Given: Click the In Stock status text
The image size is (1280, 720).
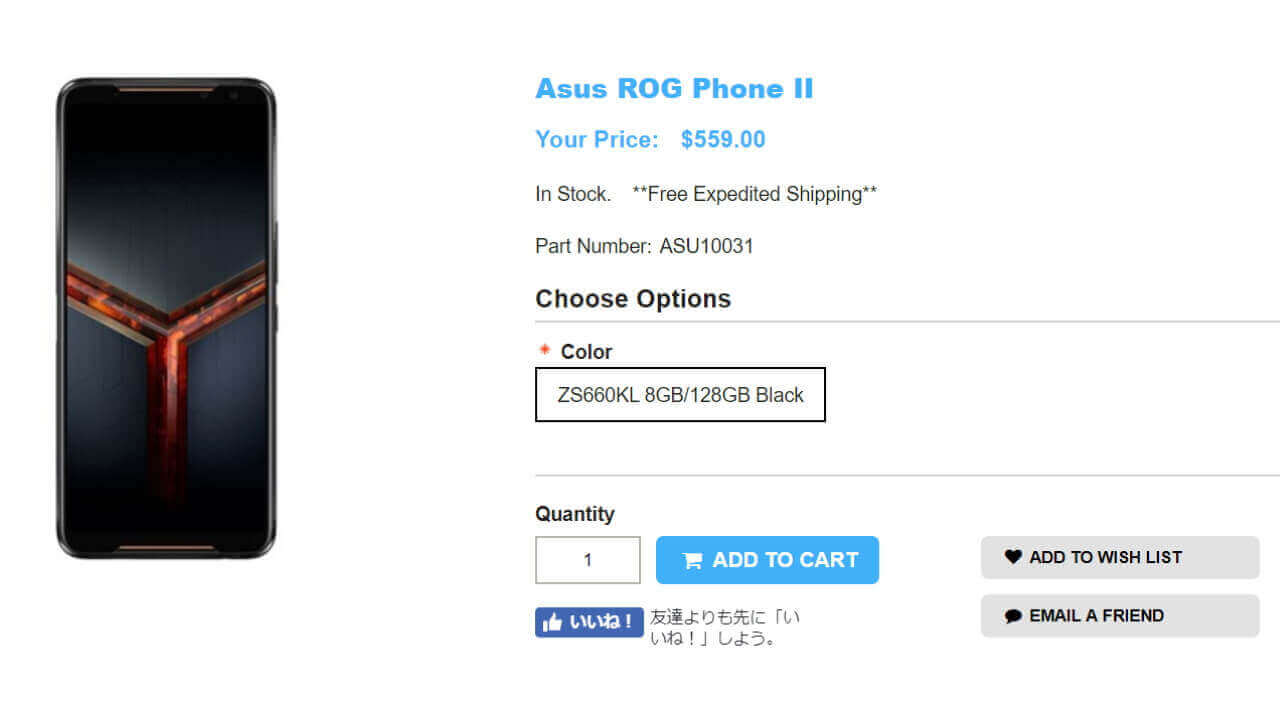Looking at the screenshot, I should click(x=573, y=194).
